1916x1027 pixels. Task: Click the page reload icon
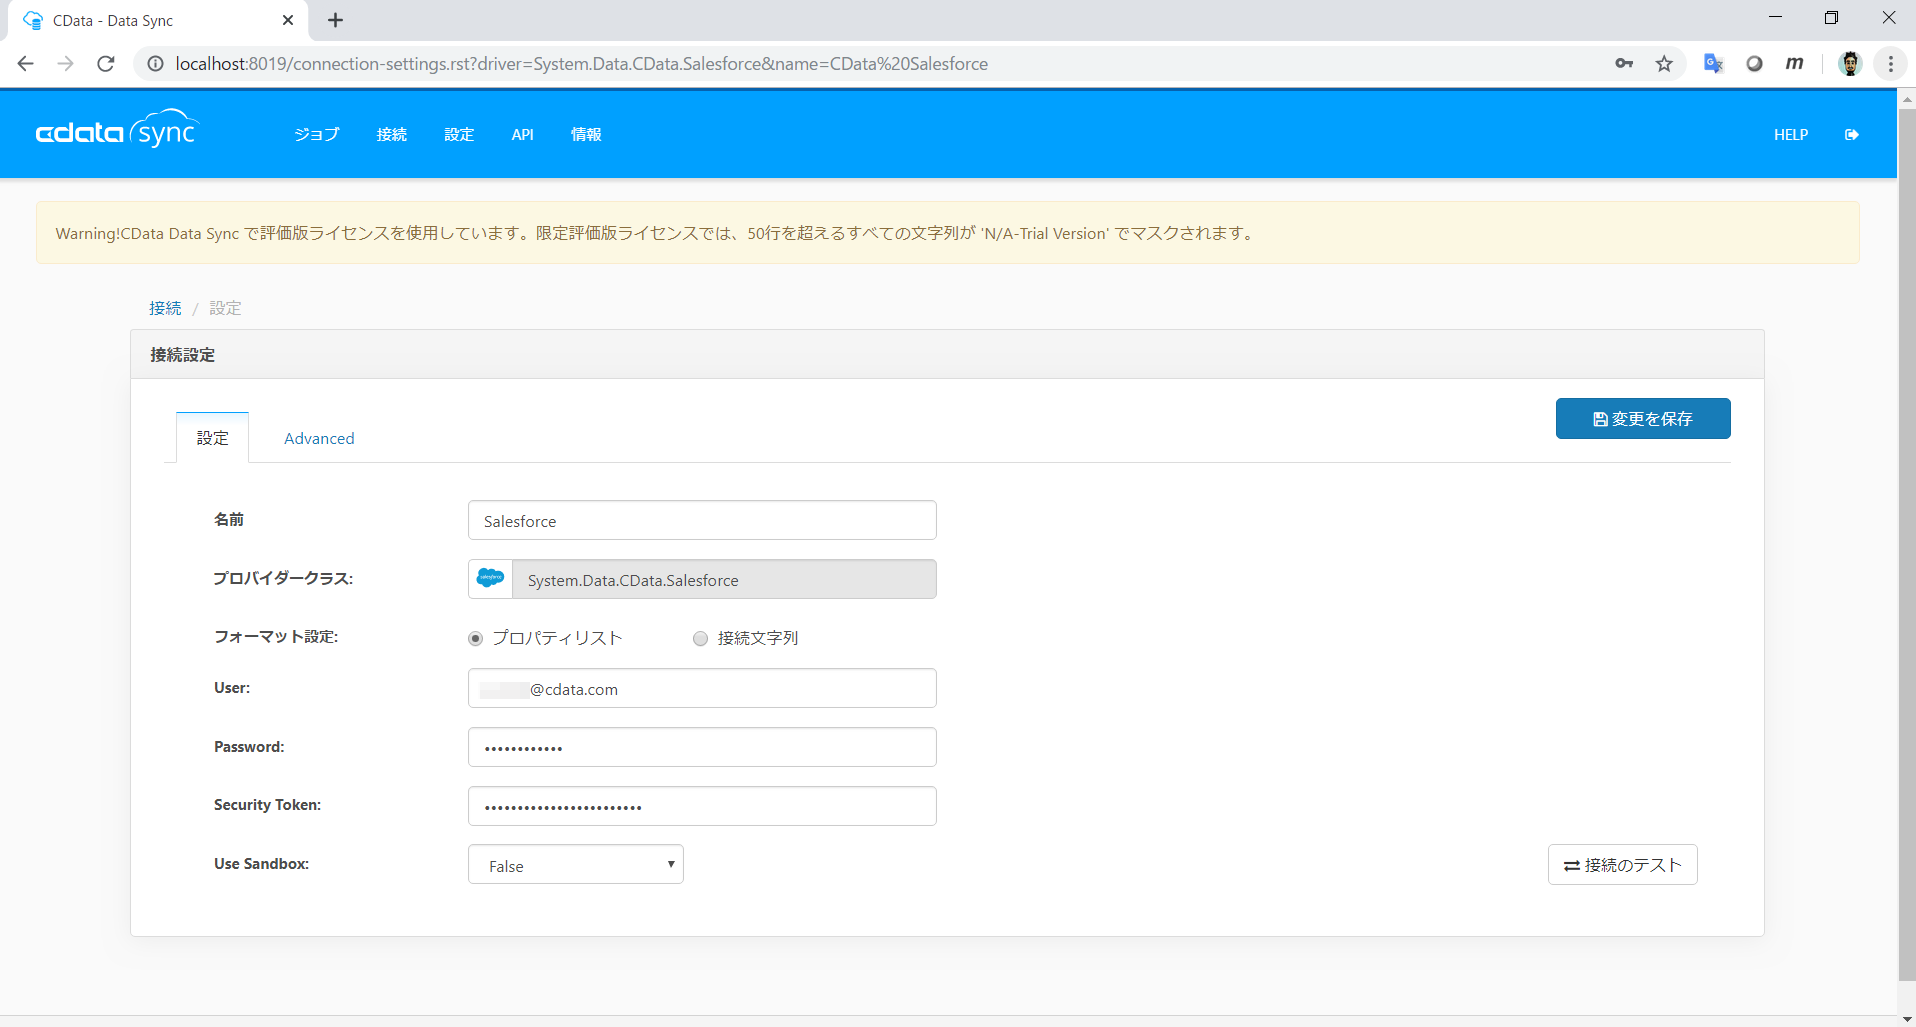point(105,63)
